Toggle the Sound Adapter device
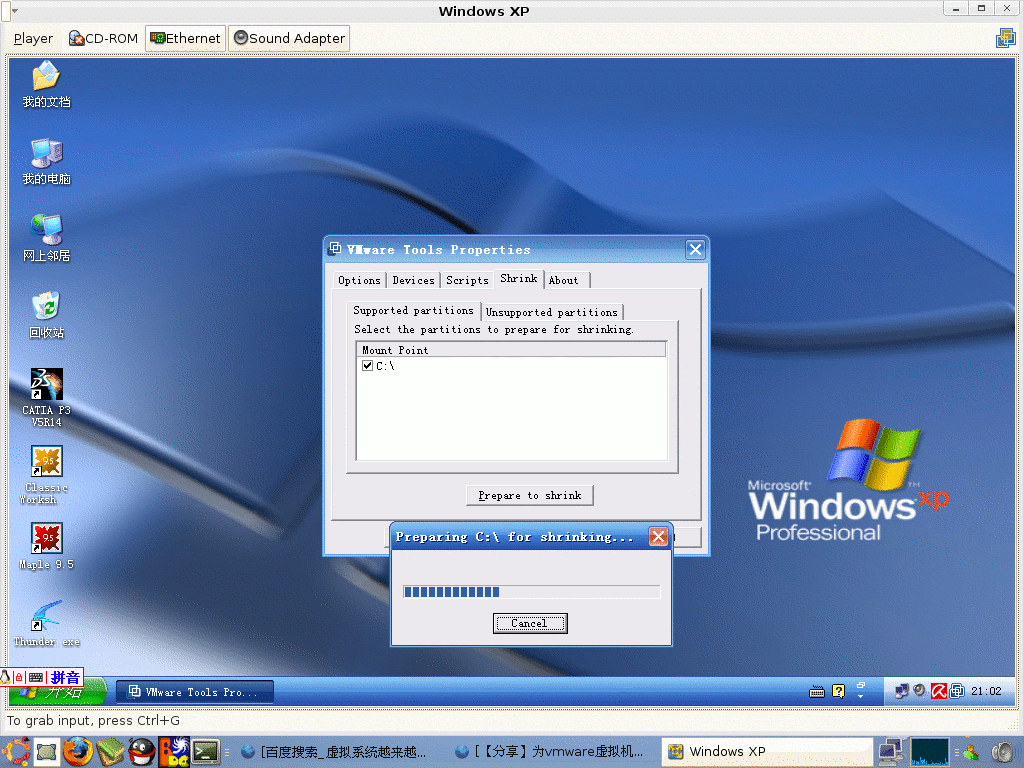This screenshot has width=1024, height=768. point(289,39)
